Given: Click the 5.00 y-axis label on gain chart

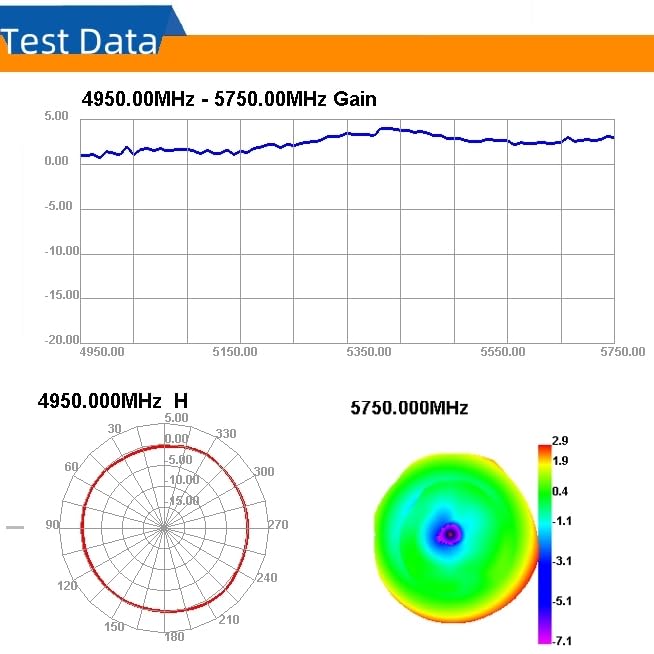Looking at the screenshot, I should point(56,116).
